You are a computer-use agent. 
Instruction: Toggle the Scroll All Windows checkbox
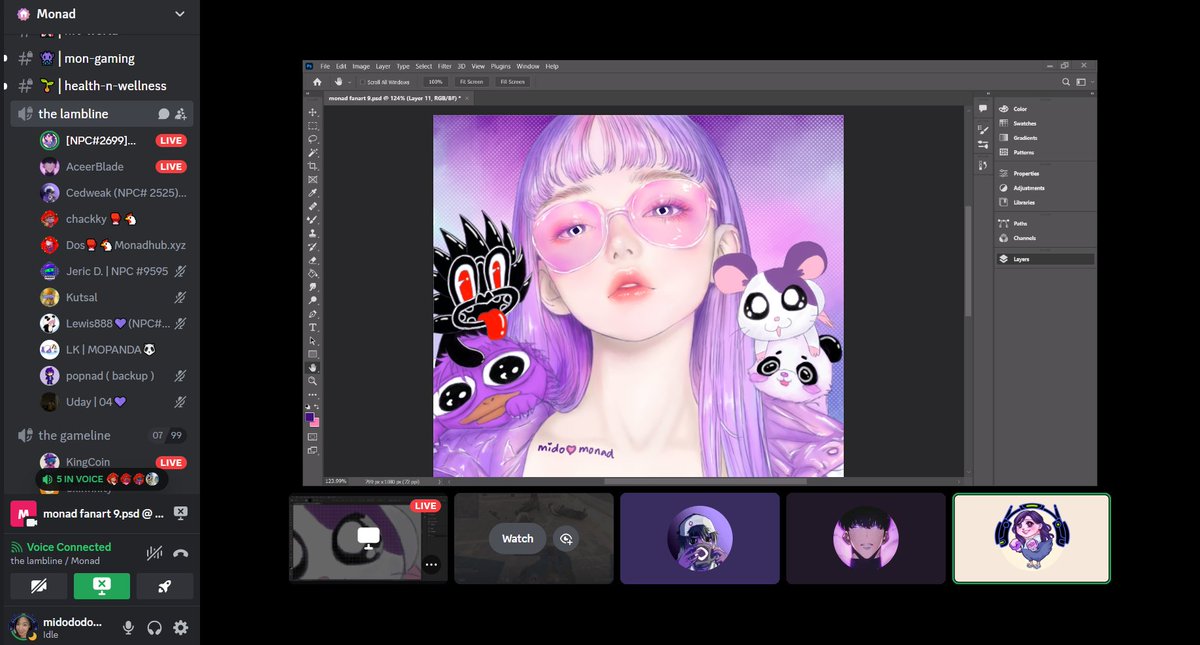[x=363, y=82]
